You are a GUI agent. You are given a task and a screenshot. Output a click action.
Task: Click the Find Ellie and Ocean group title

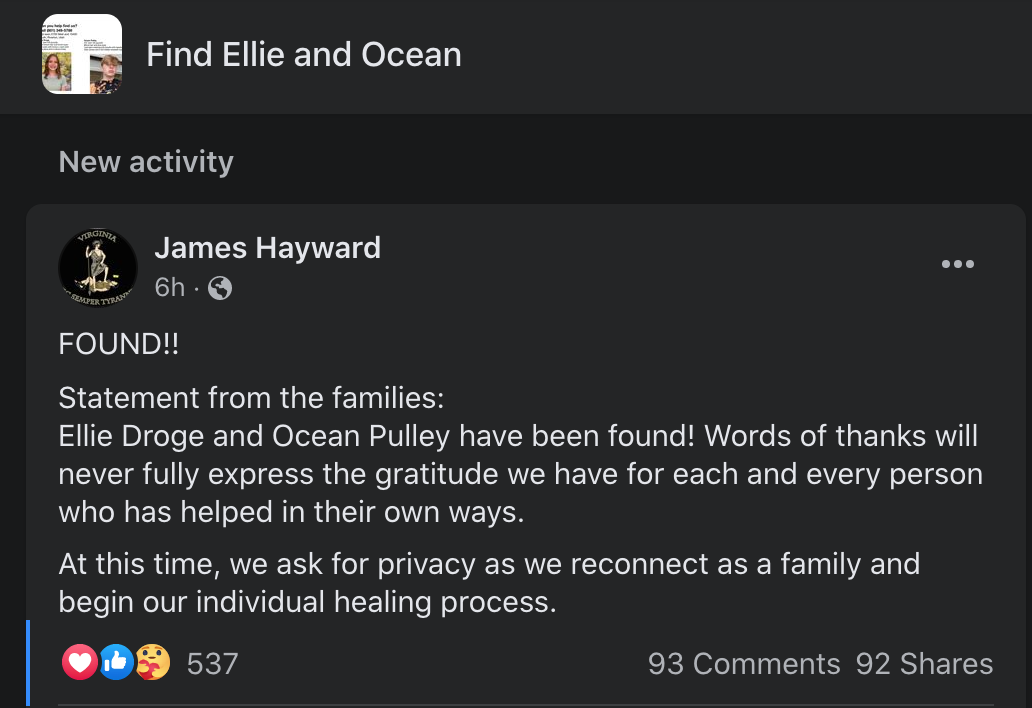304,54
